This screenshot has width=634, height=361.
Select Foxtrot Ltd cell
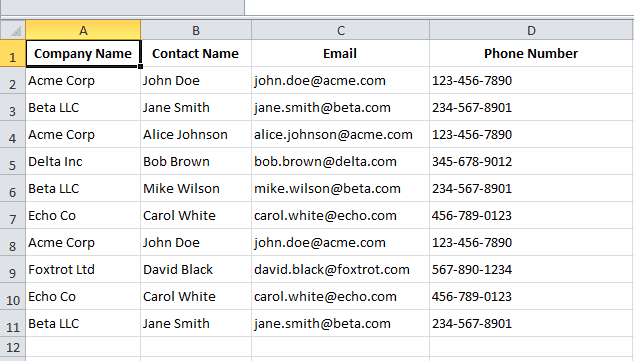(x=83, y=270)
